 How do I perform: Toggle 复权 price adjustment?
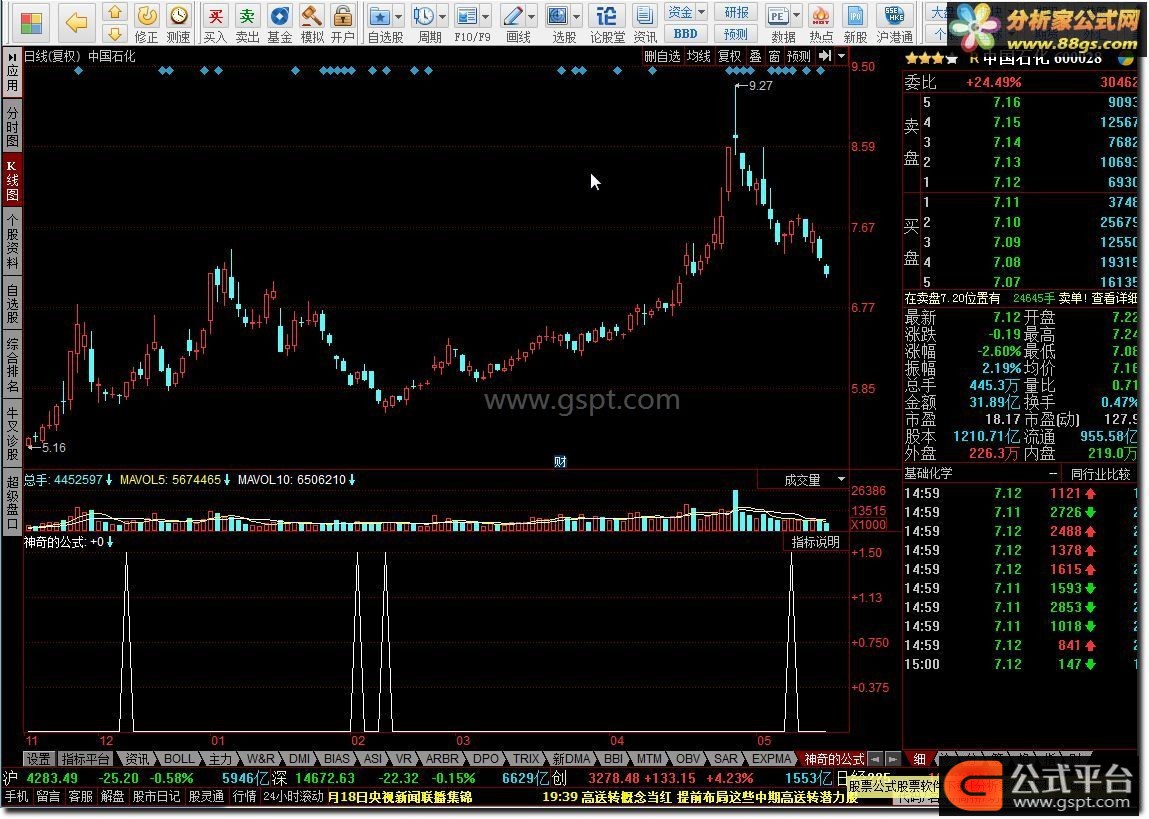729,56
